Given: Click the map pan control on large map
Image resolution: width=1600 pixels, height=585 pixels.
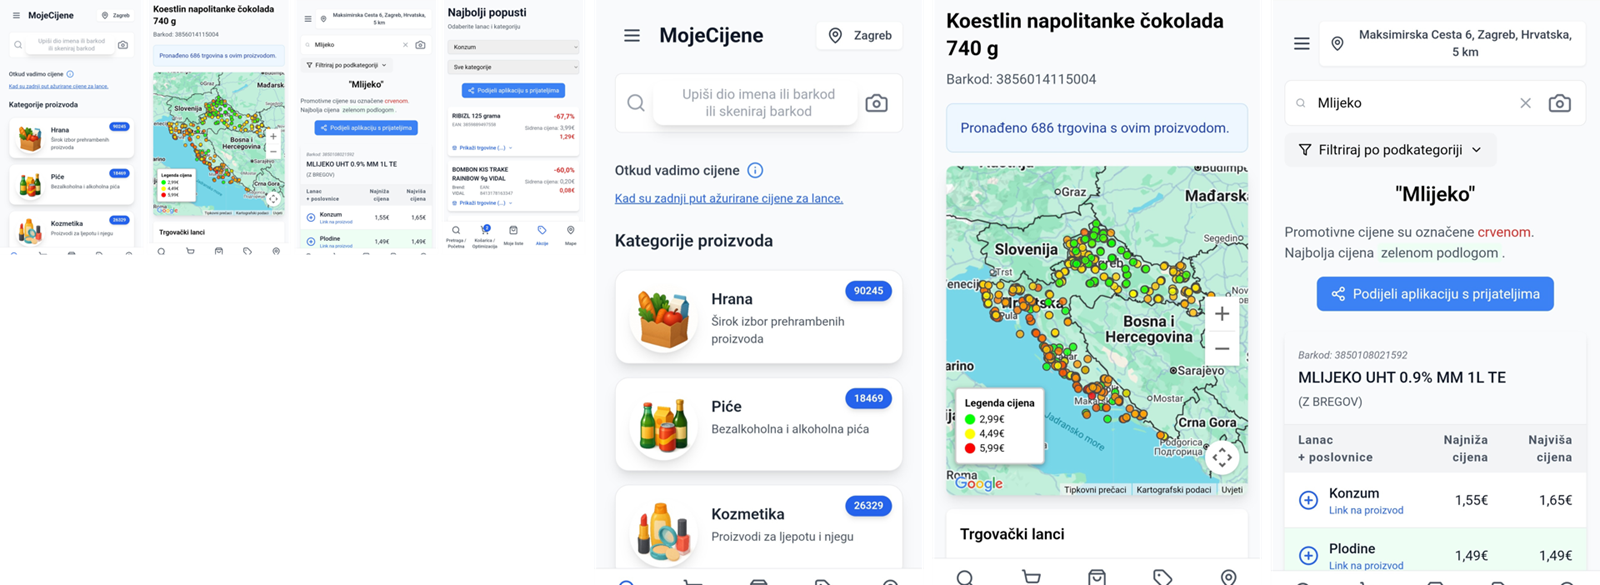Looking at the screenshot, I should coord(1222,458).
